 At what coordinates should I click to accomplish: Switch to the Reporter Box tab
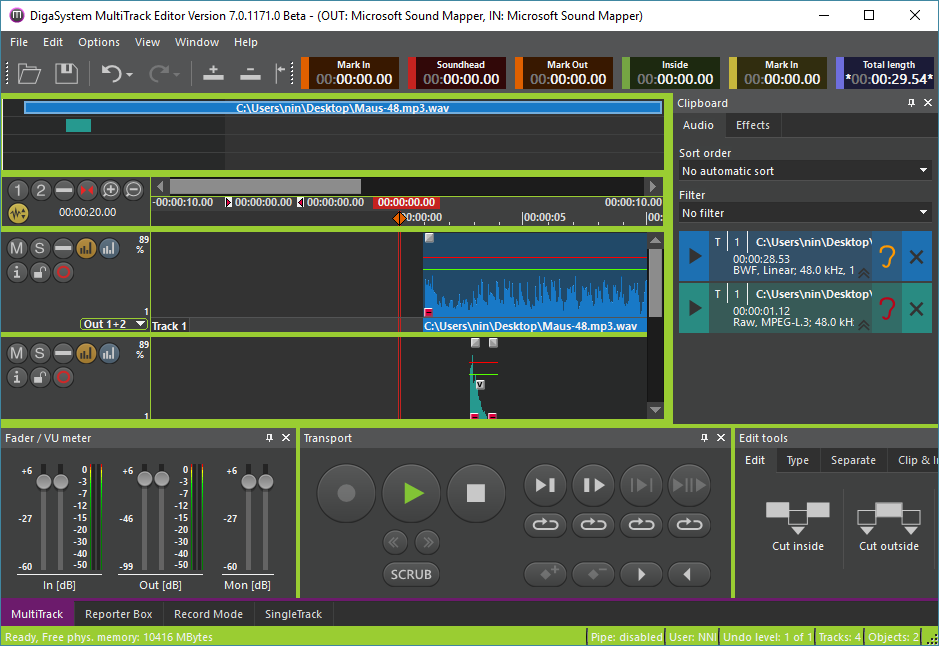click(x=118, y=614)
